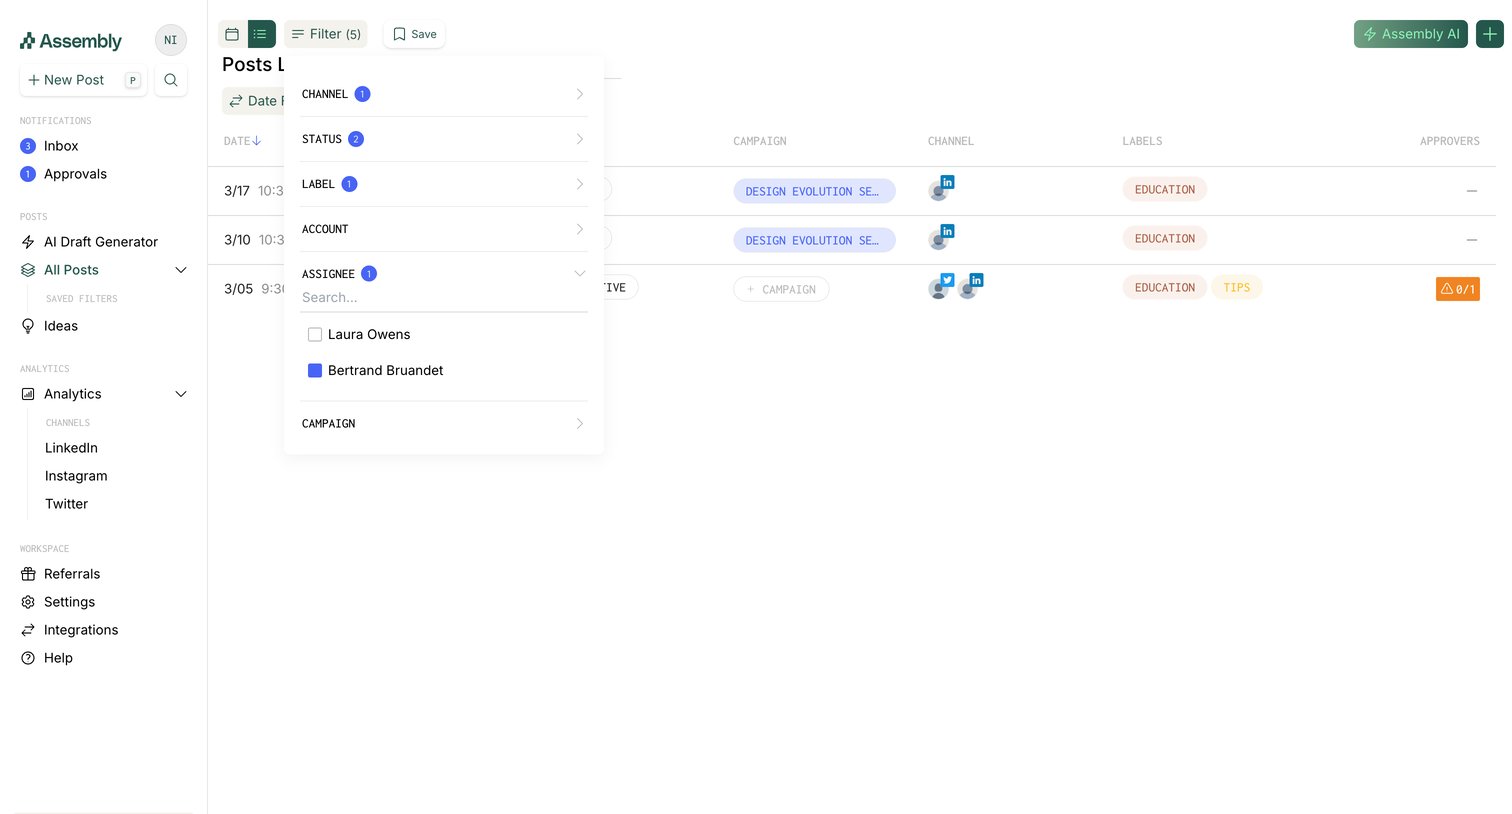Screen dimensions: 1512x814
Task: Click the orange 0/1 approvers warning badge
Action: (x=1457, y=289)
